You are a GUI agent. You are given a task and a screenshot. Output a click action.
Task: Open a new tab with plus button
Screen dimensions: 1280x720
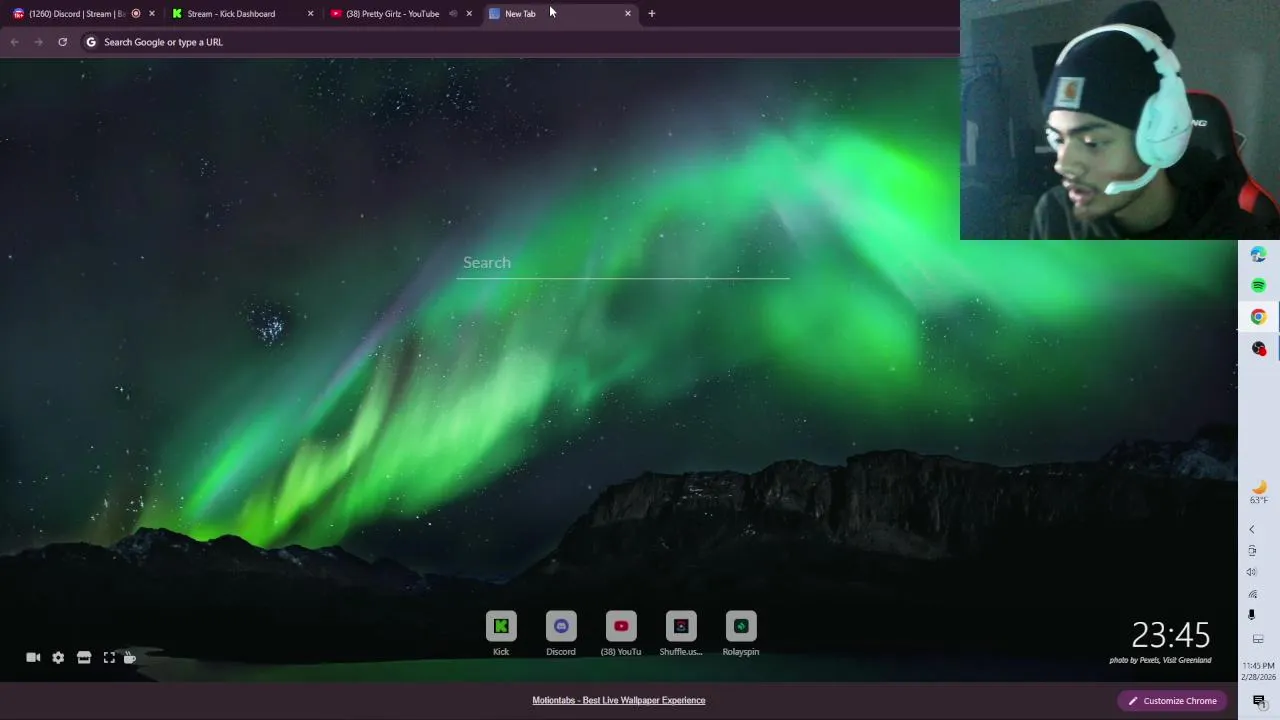pos(652,13)
